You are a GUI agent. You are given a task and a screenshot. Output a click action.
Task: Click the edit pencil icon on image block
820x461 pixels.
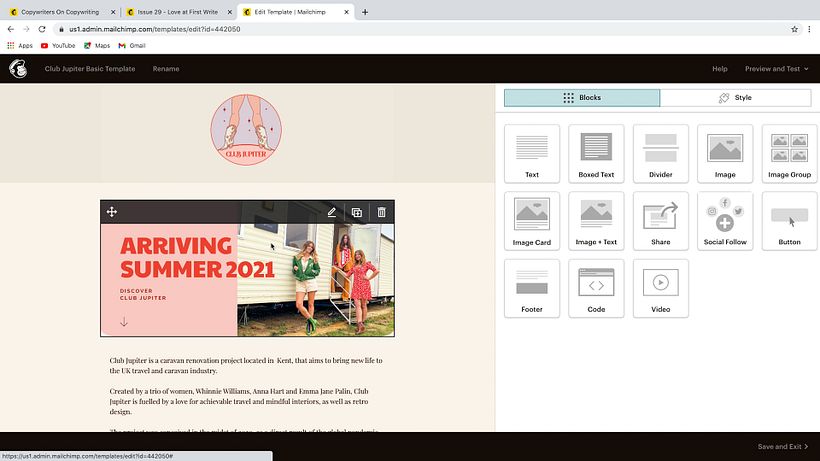click(x=332, y=212)
